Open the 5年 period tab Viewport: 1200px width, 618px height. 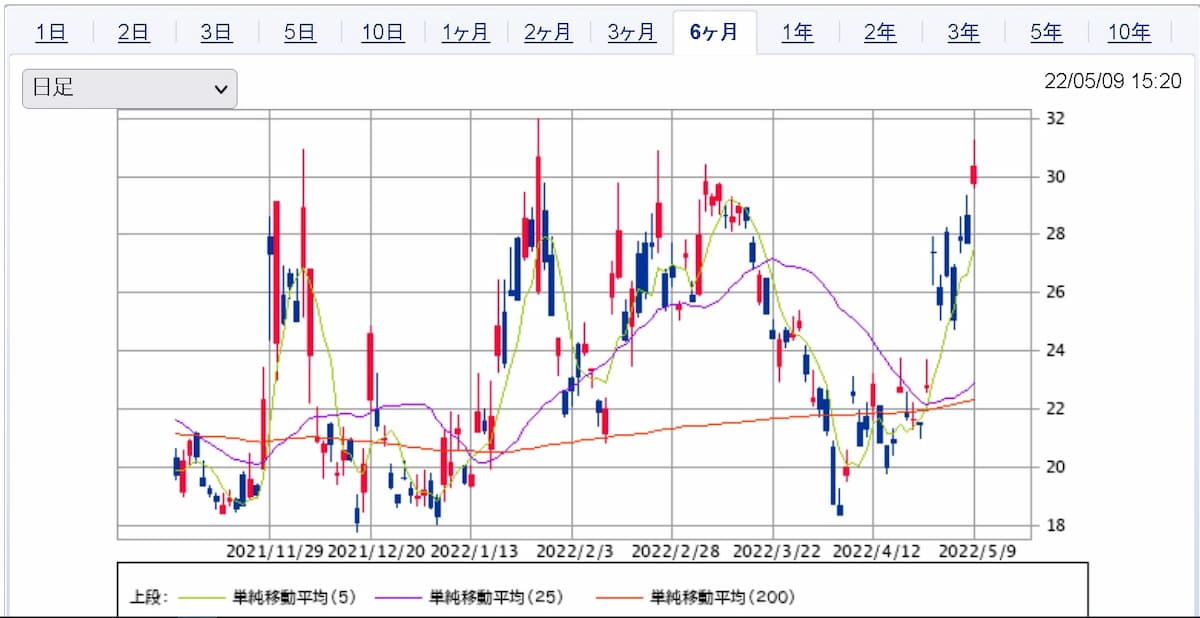coord(1046,32)
